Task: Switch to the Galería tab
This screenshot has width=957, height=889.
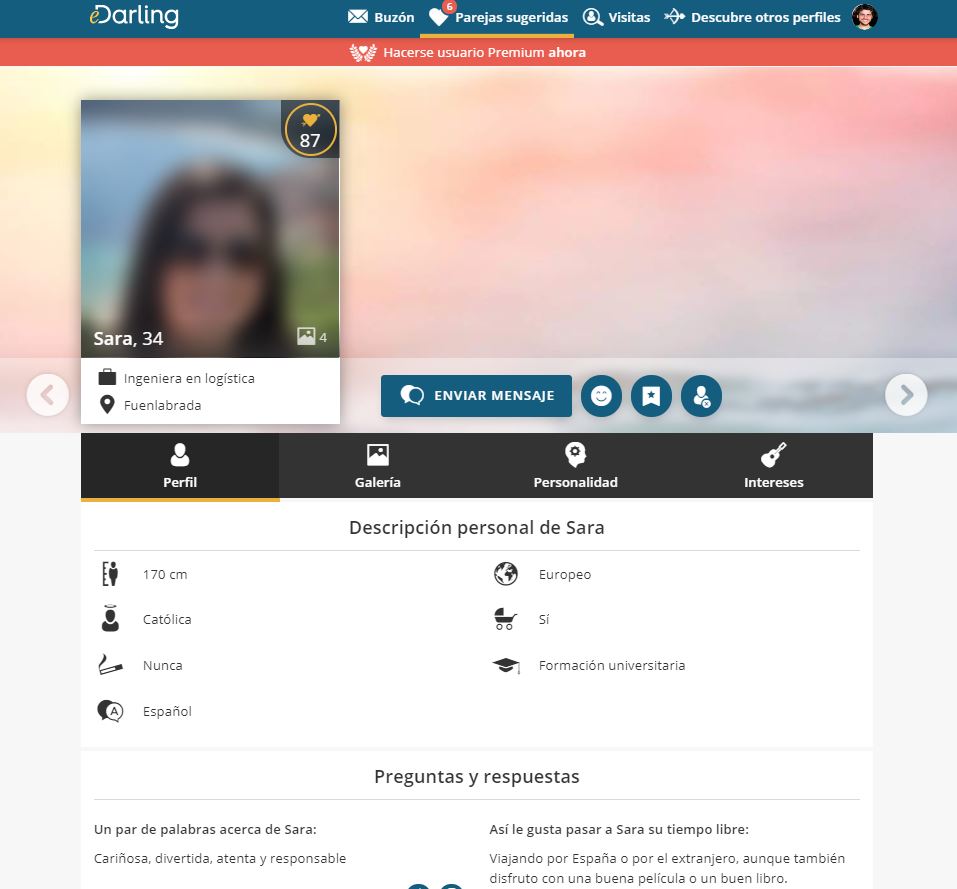Action: 378,467
